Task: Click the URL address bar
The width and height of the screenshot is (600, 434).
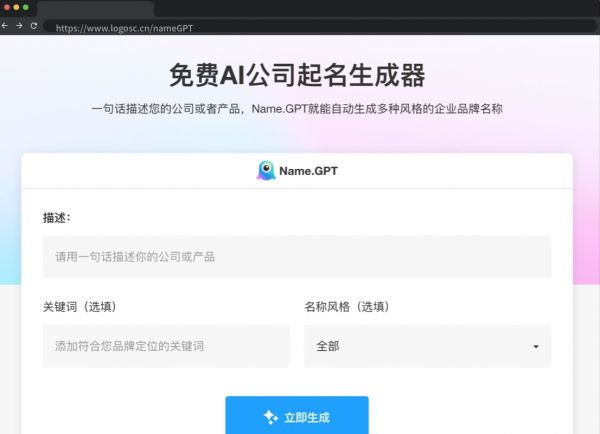Action: pos(321,27)
